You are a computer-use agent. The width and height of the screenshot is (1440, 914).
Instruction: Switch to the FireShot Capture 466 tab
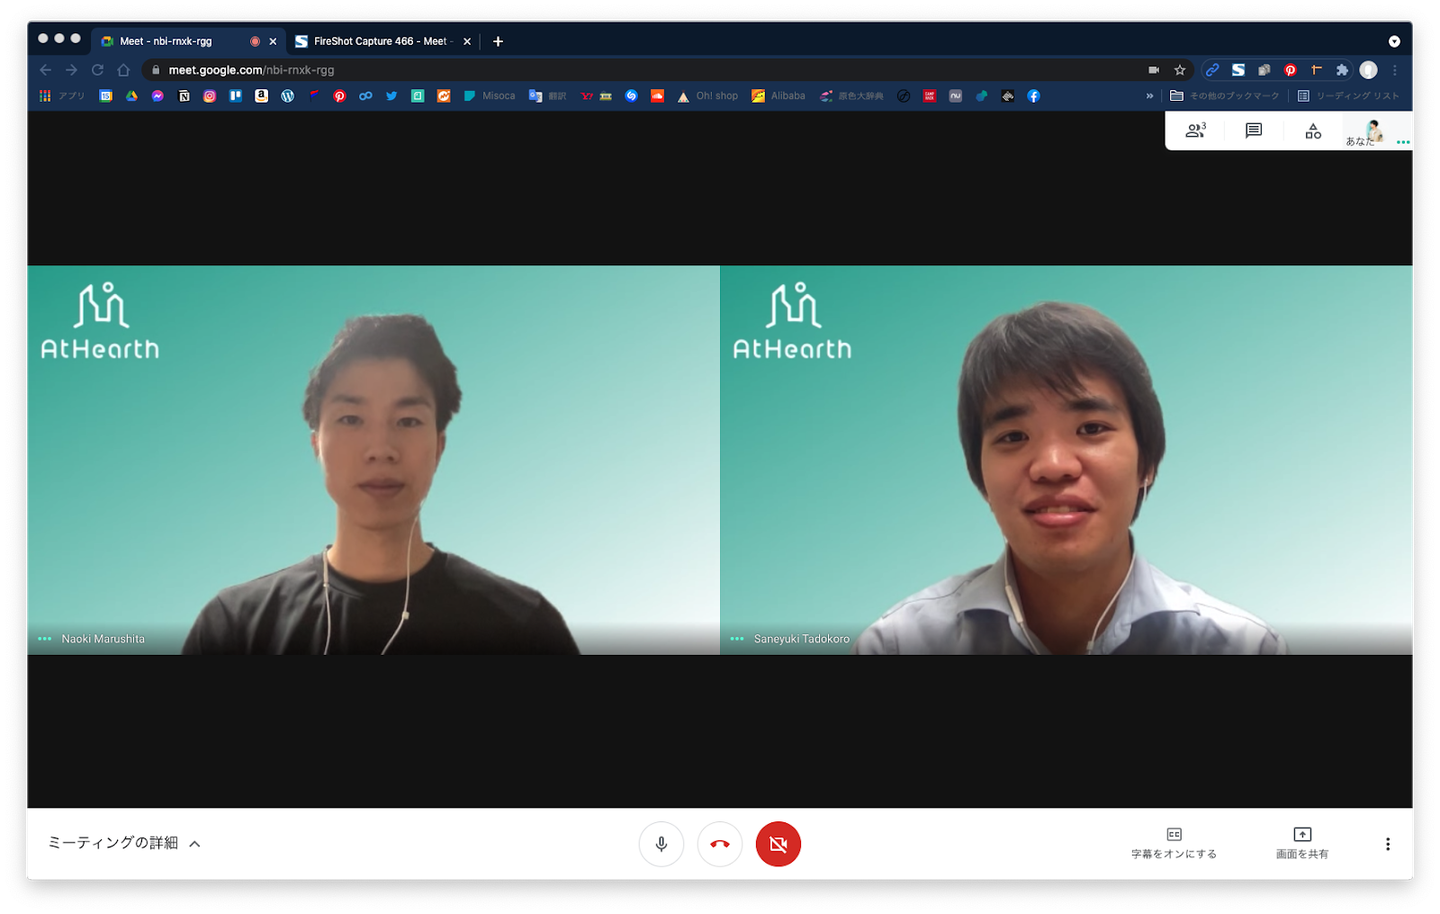coord(383,41)
